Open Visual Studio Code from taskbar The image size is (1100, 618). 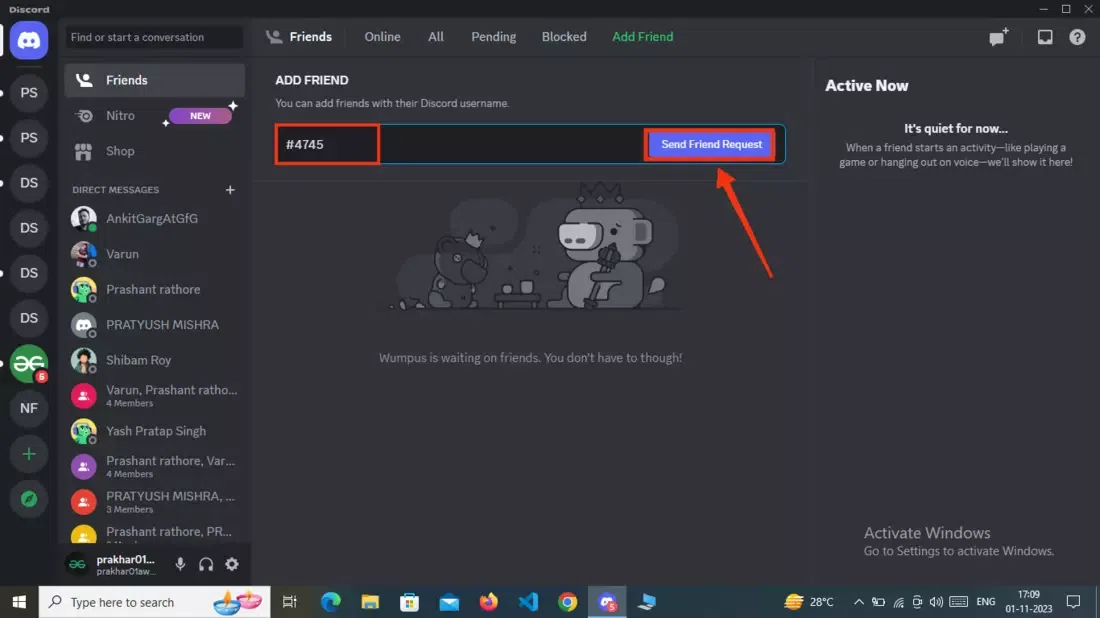pyautogui.click(x=528, y=602)
